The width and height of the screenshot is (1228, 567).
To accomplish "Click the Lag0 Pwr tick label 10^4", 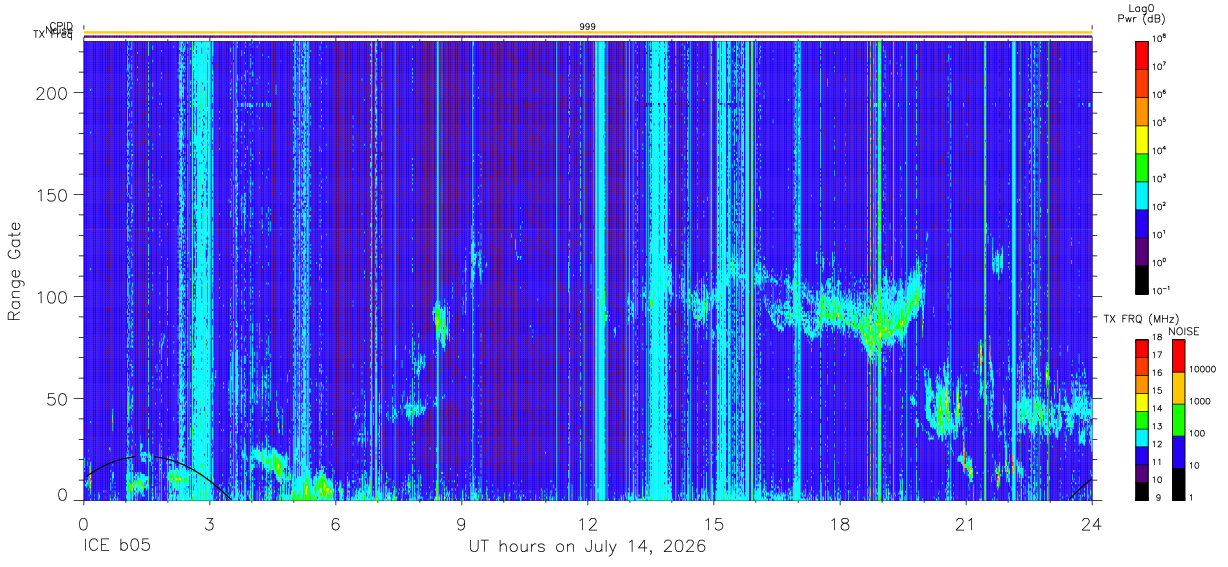I will (x=1159, y=151).
